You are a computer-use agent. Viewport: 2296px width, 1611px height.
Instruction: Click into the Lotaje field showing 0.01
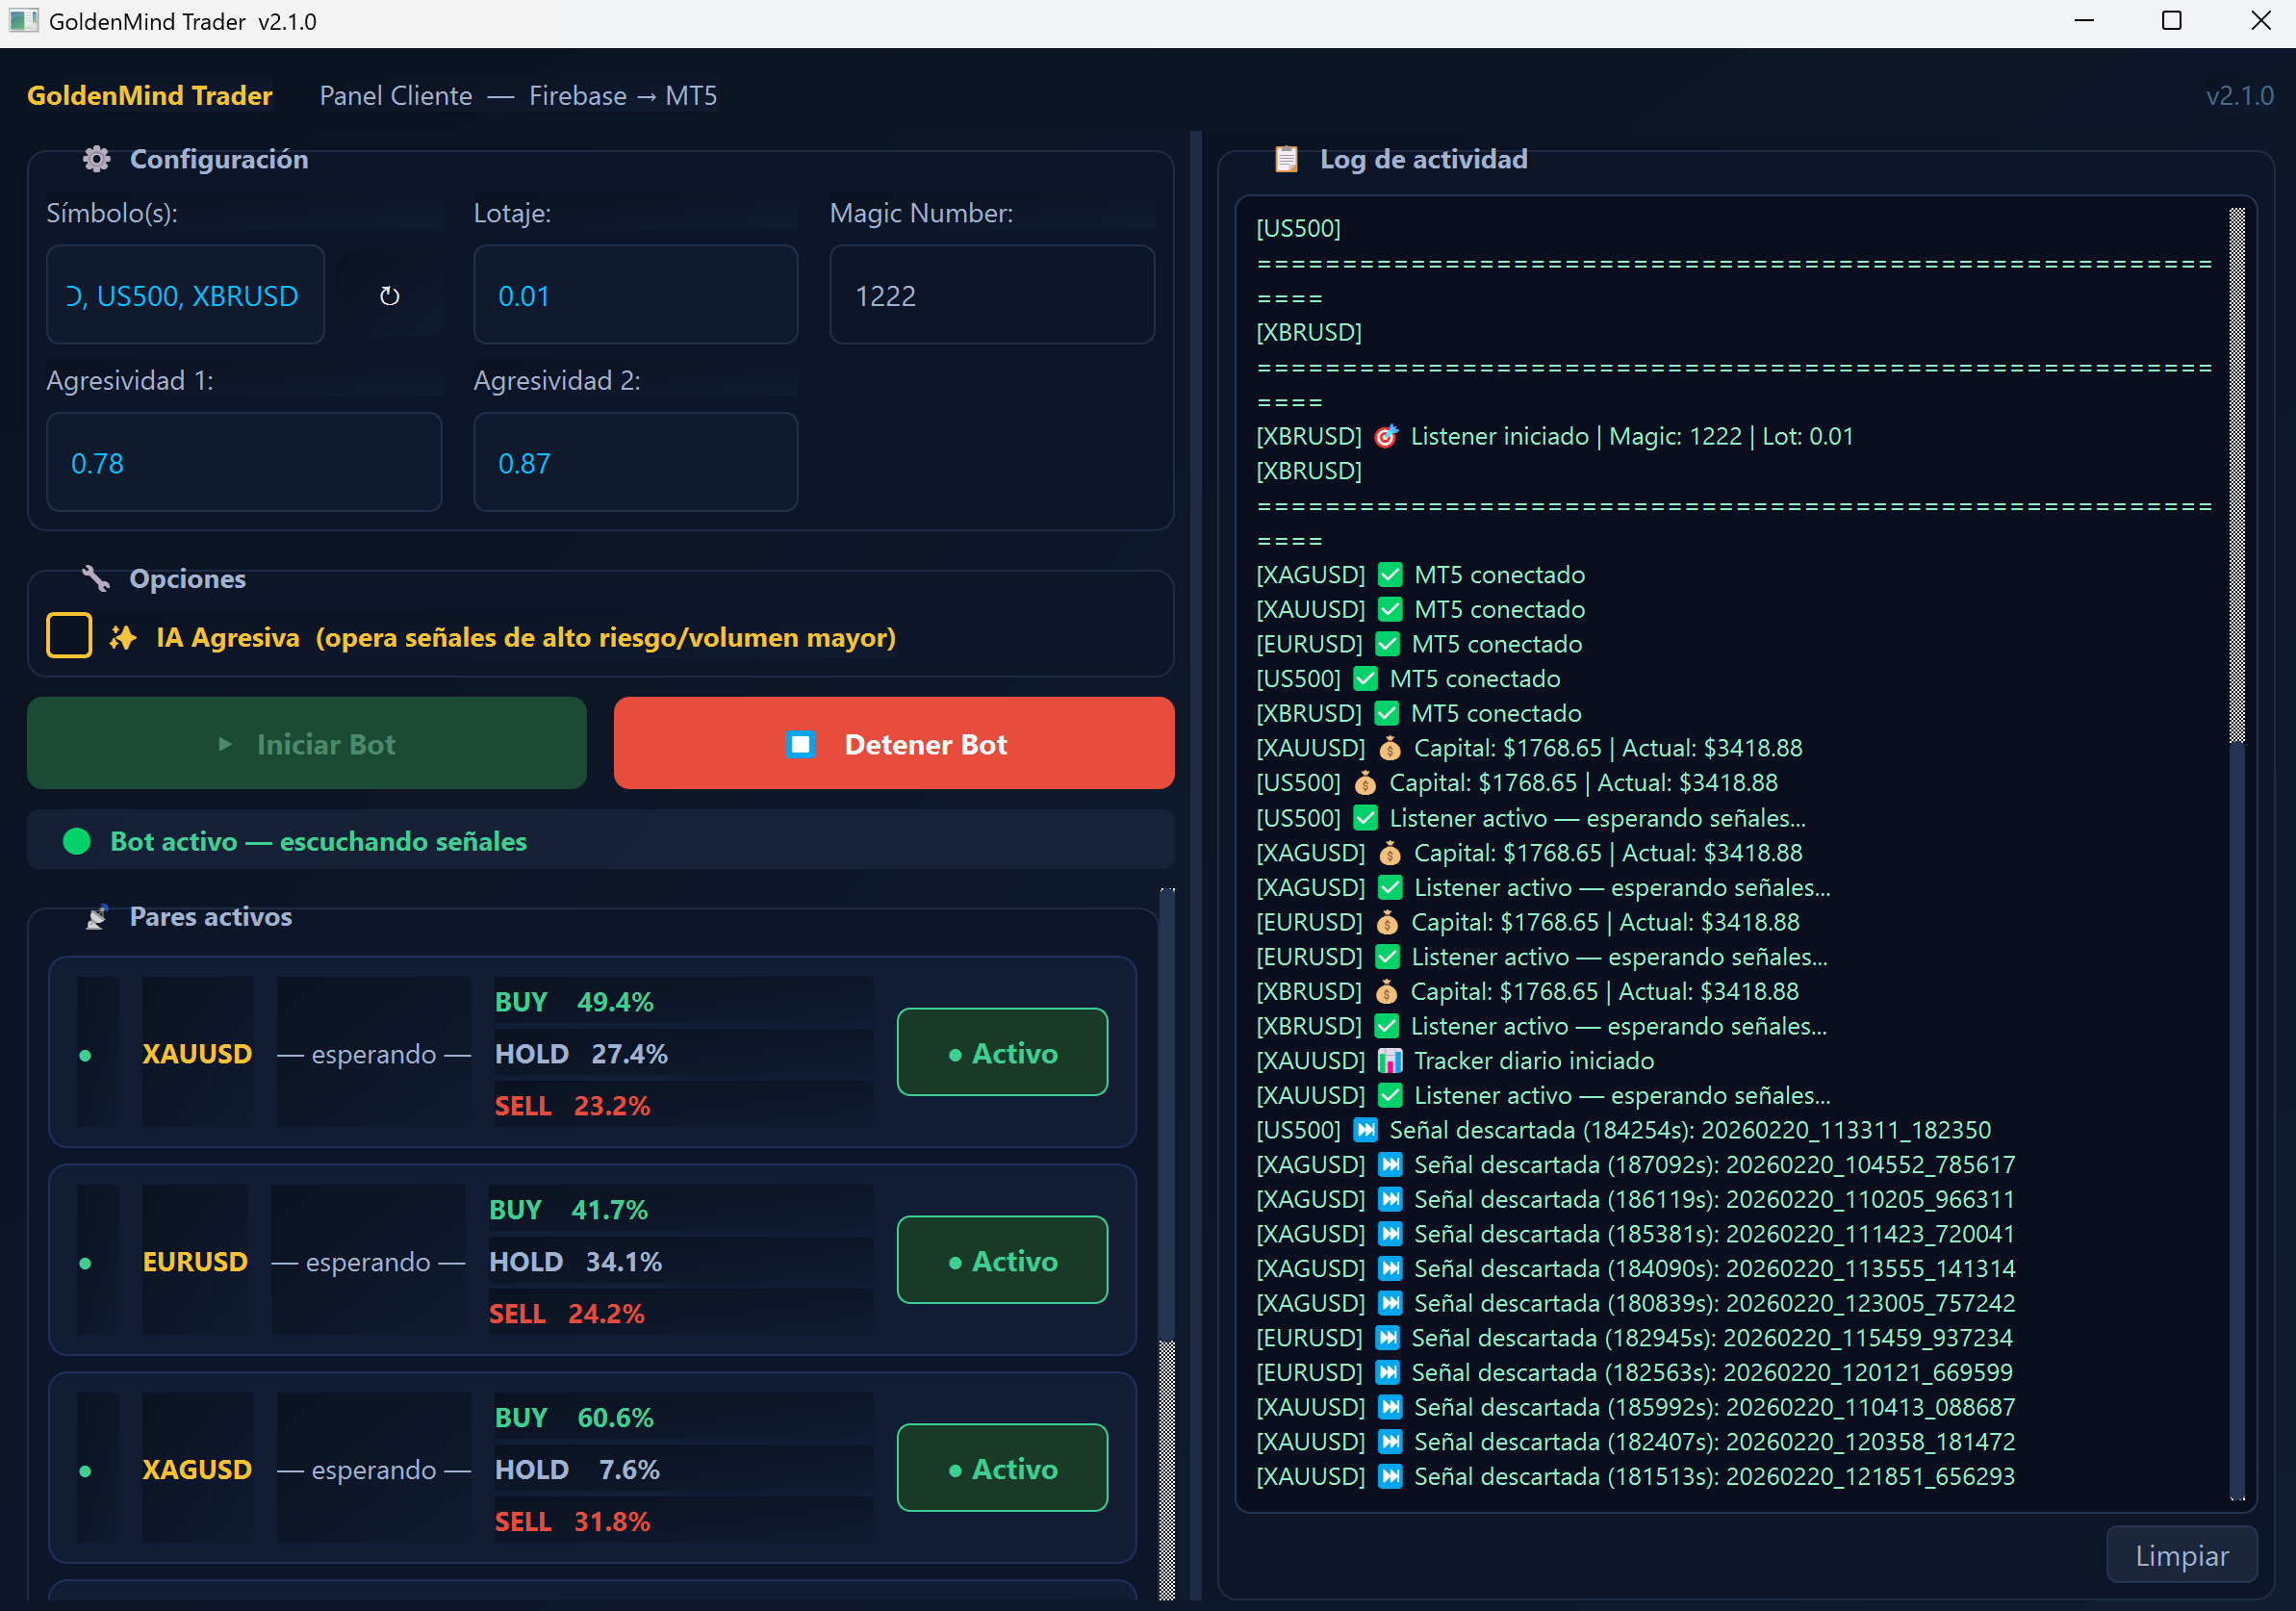click(636, 295)
